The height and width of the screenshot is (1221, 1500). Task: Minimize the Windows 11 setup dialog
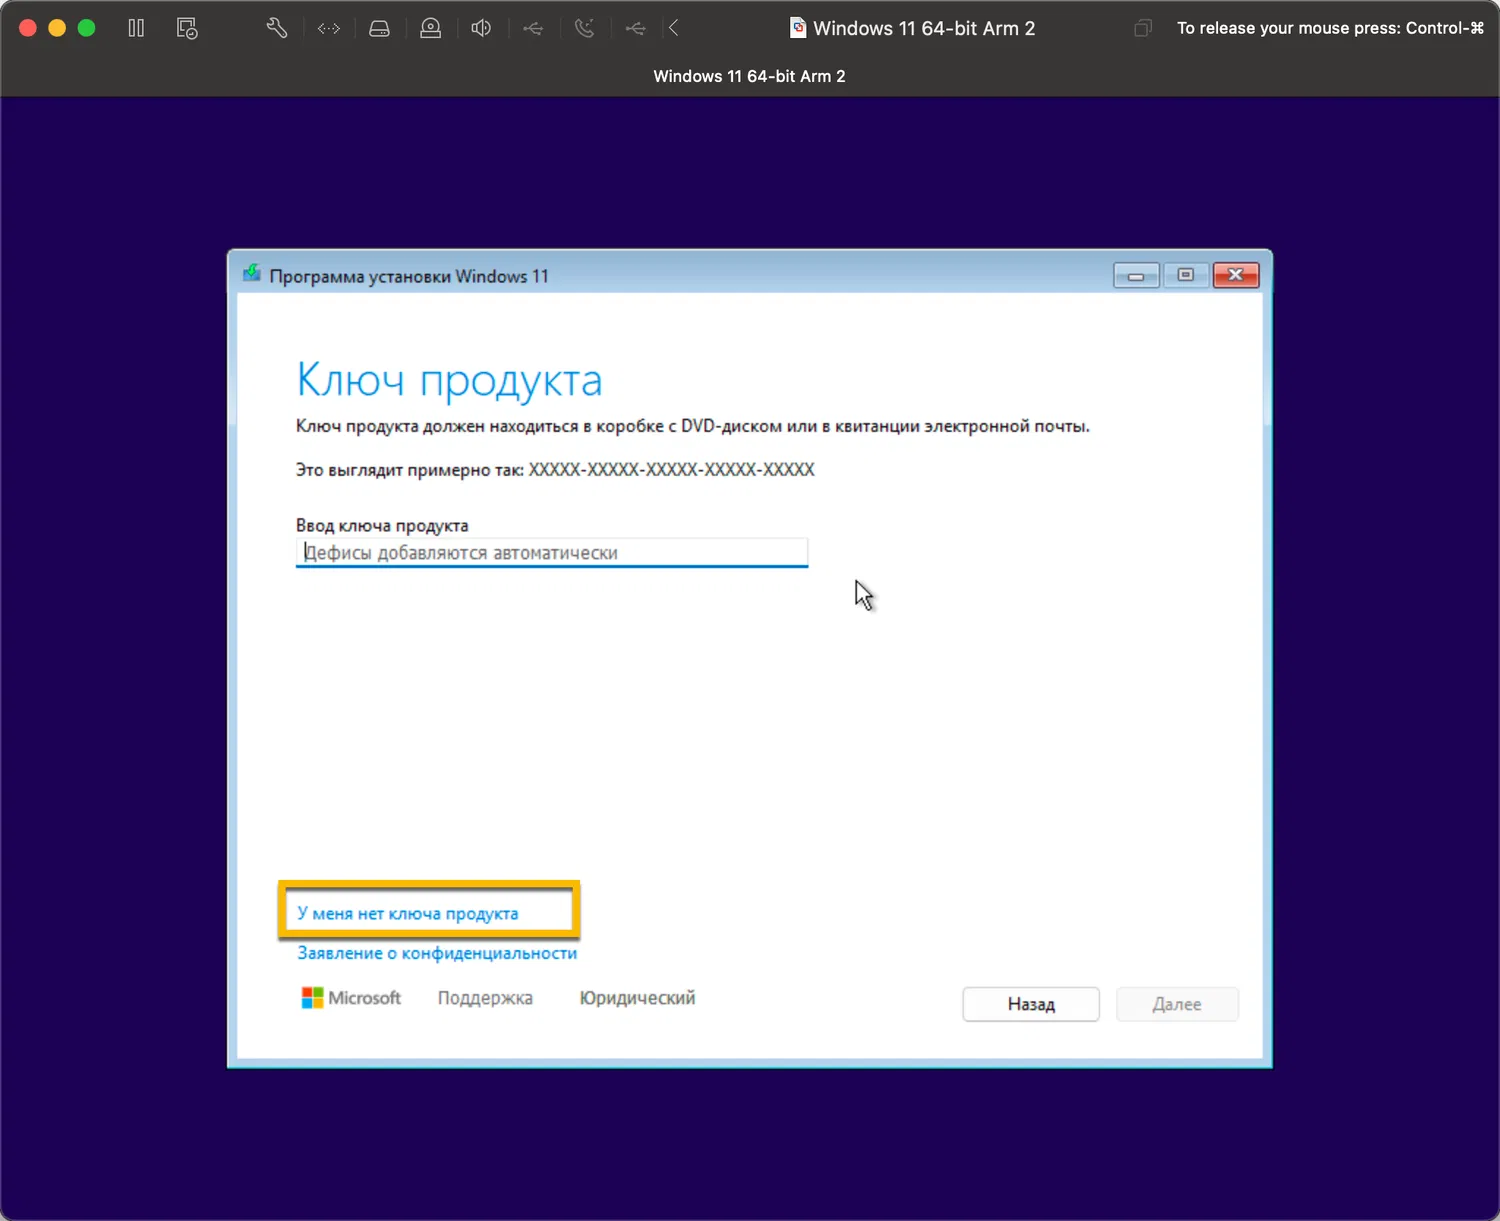[1136, 275]
